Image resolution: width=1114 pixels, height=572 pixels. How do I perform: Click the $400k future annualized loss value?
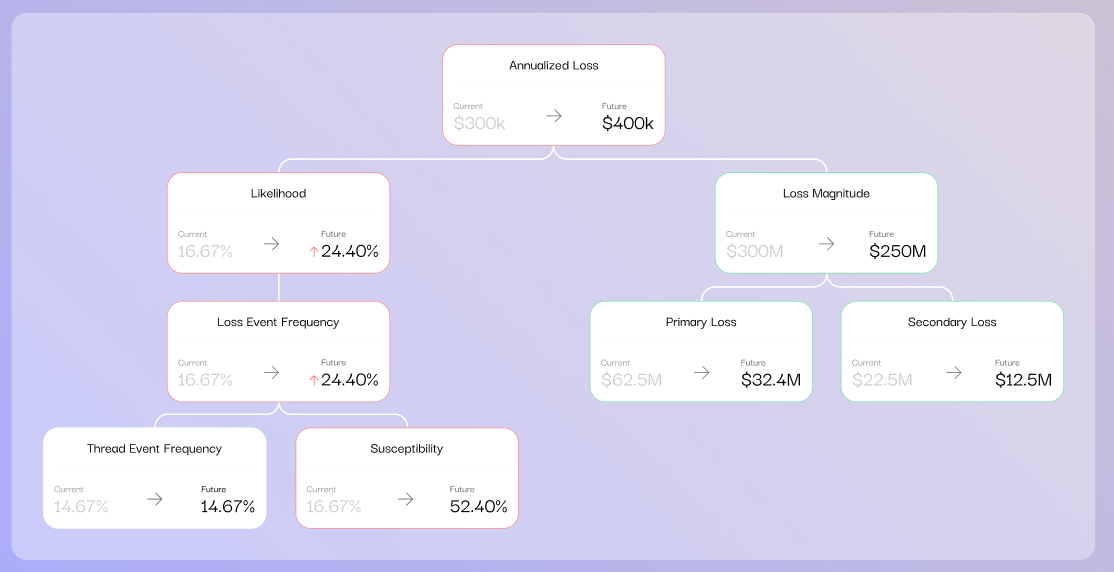click(x=627, y=124)
